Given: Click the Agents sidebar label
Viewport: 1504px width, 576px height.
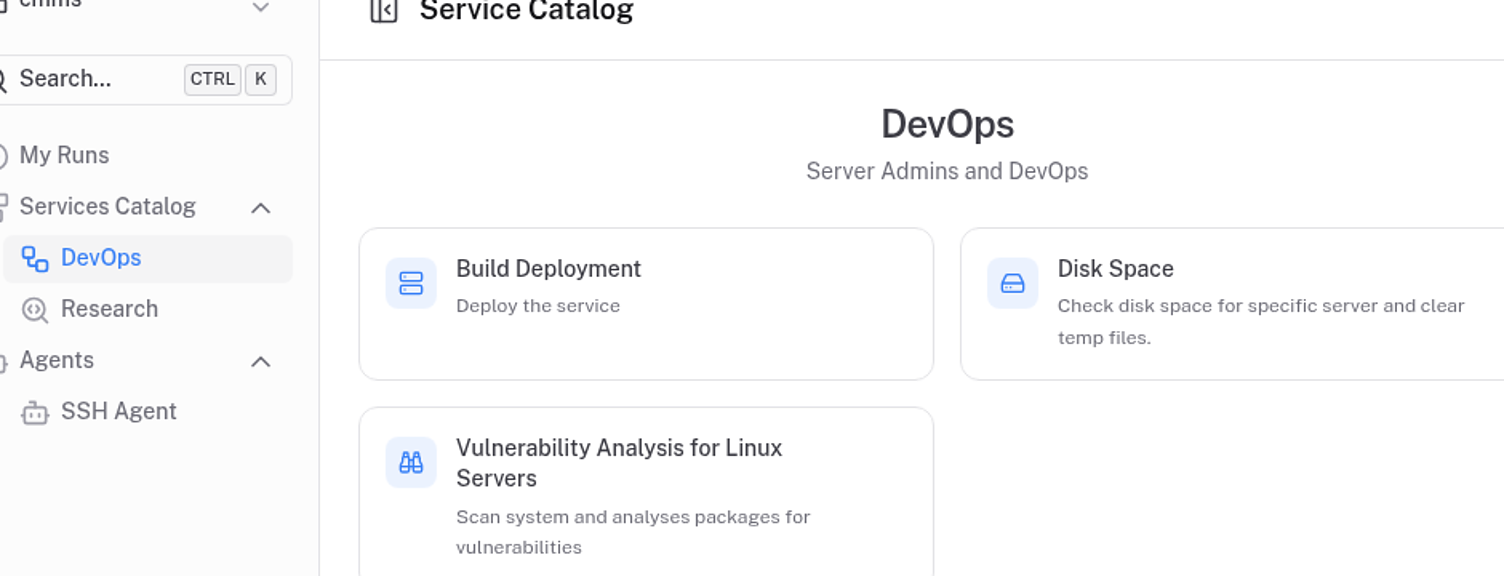Looking at the screenshot, I should (57, 360).
